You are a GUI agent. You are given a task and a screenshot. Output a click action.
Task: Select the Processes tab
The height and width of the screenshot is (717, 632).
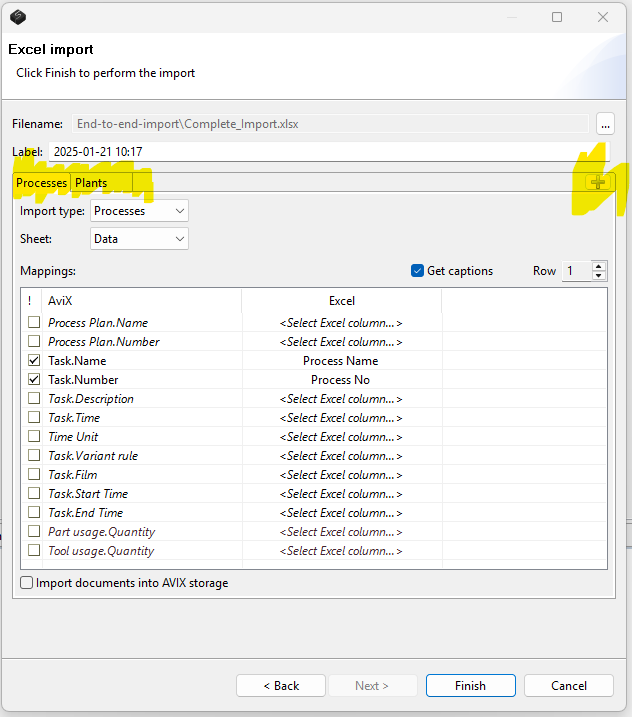41,183
